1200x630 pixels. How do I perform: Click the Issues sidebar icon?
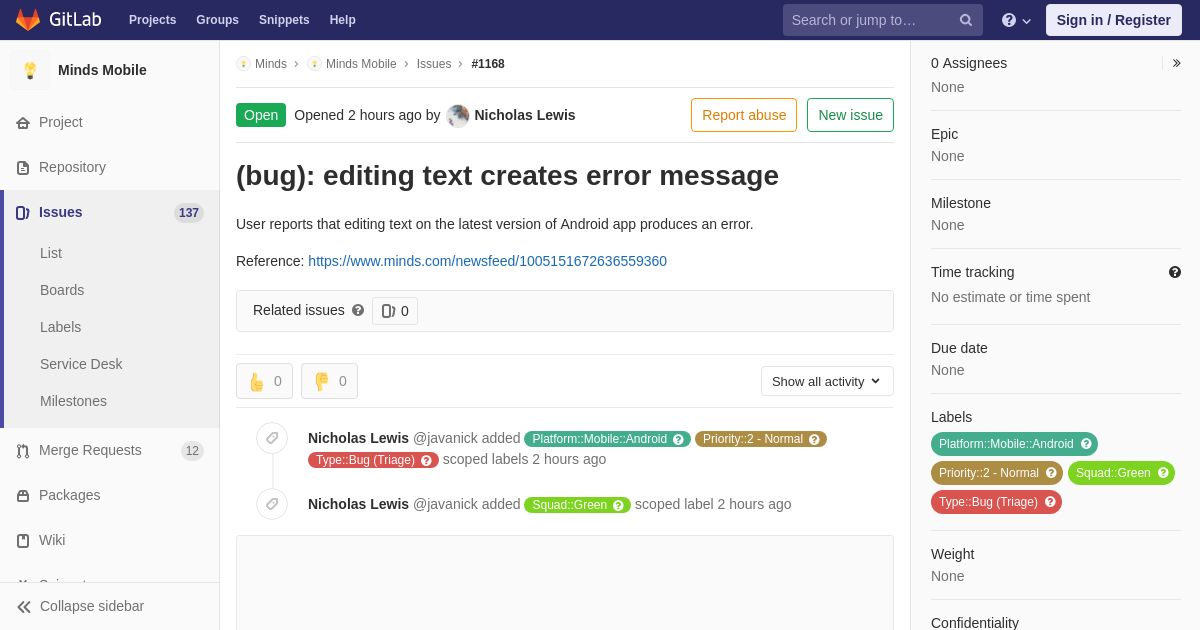(23, 212)
